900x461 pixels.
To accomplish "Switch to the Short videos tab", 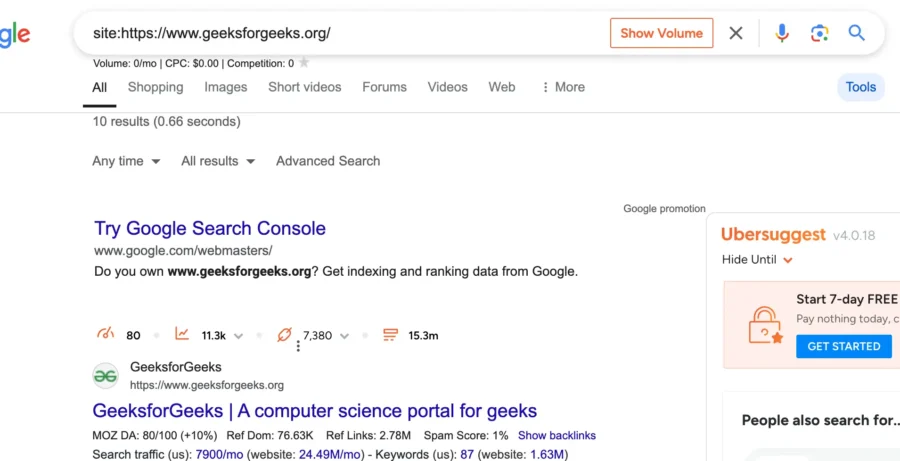I will point(305,87).
